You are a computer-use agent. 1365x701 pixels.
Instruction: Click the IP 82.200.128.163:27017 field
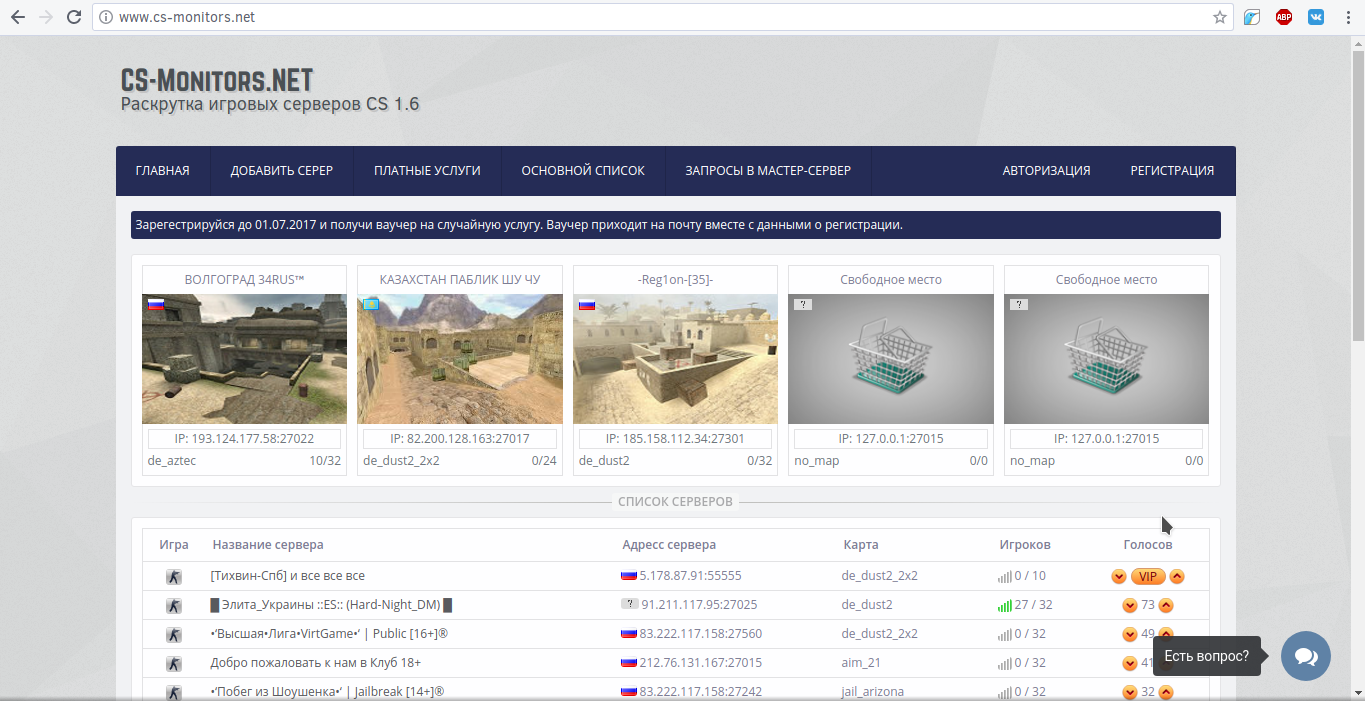pos(460,439)
